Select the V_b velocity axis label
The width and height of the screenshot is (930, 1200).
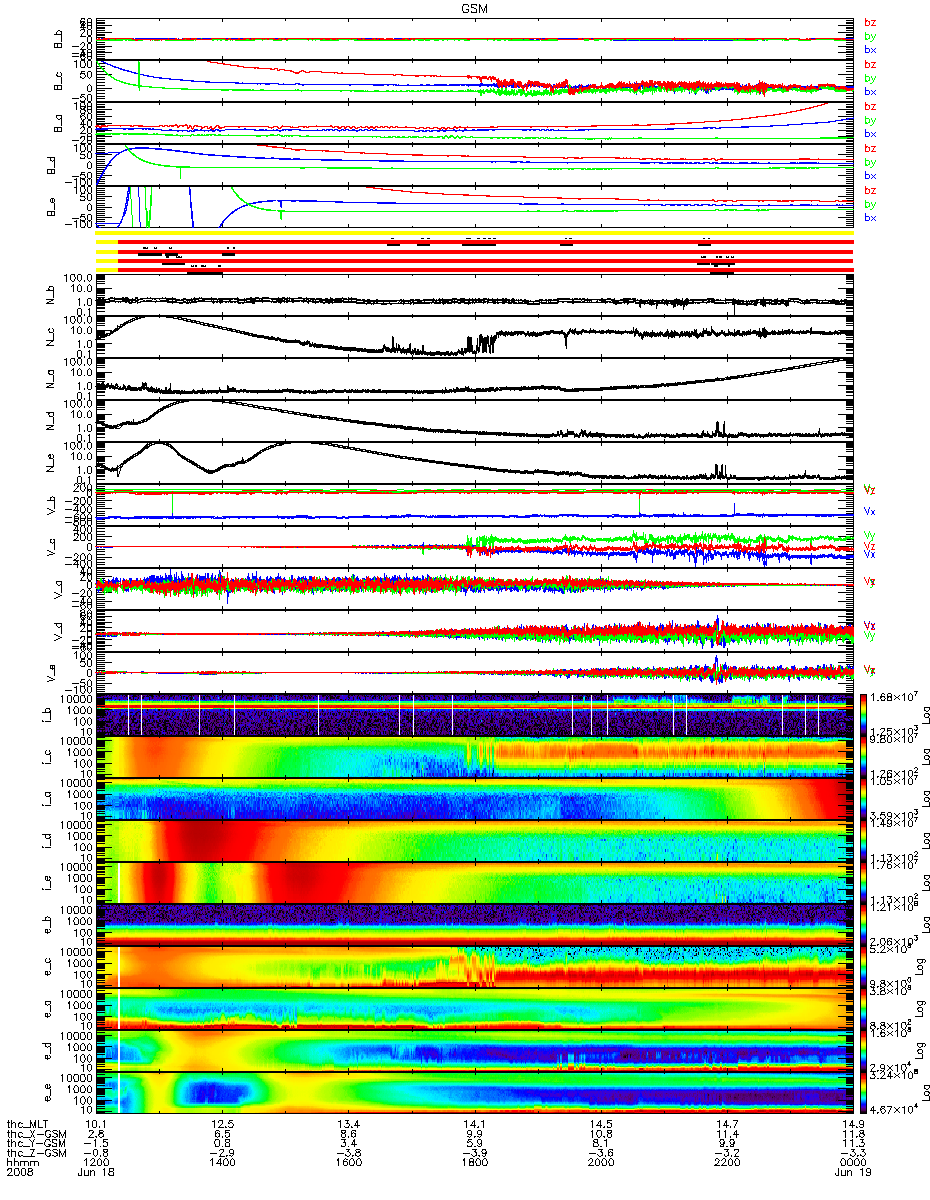(x=52, y=506)
